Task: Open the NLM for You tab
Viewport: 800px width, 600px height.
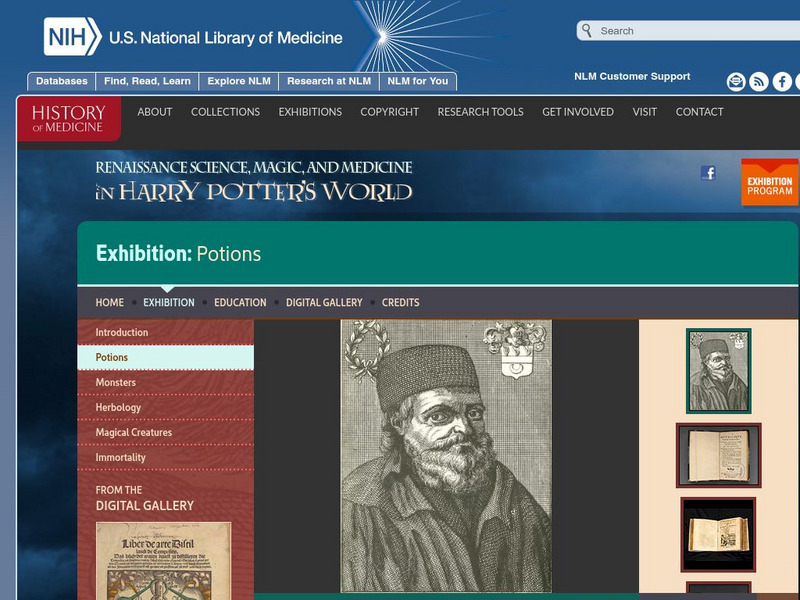Action: (x=417, y=81)
